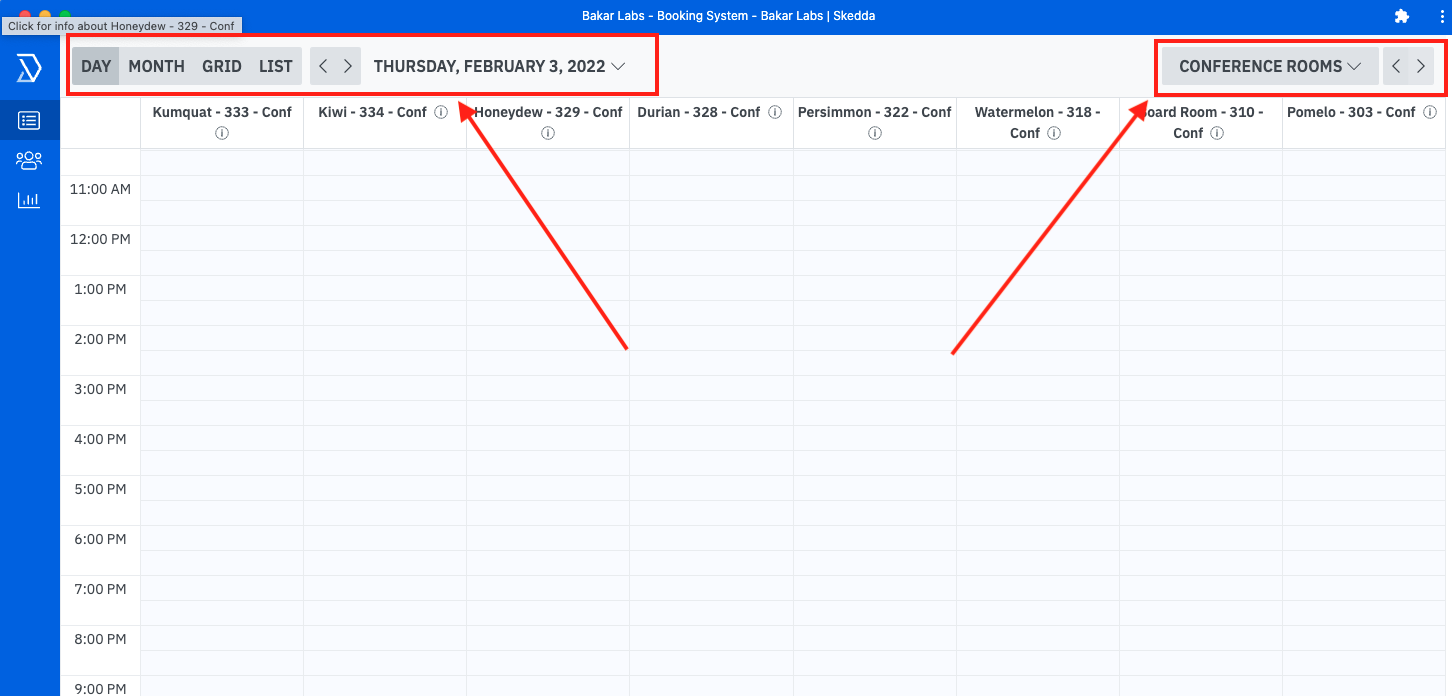Viewport: 1452px width, 696px height.
Task: Click the 4:00 PM time label
Action: click(101, 439)
